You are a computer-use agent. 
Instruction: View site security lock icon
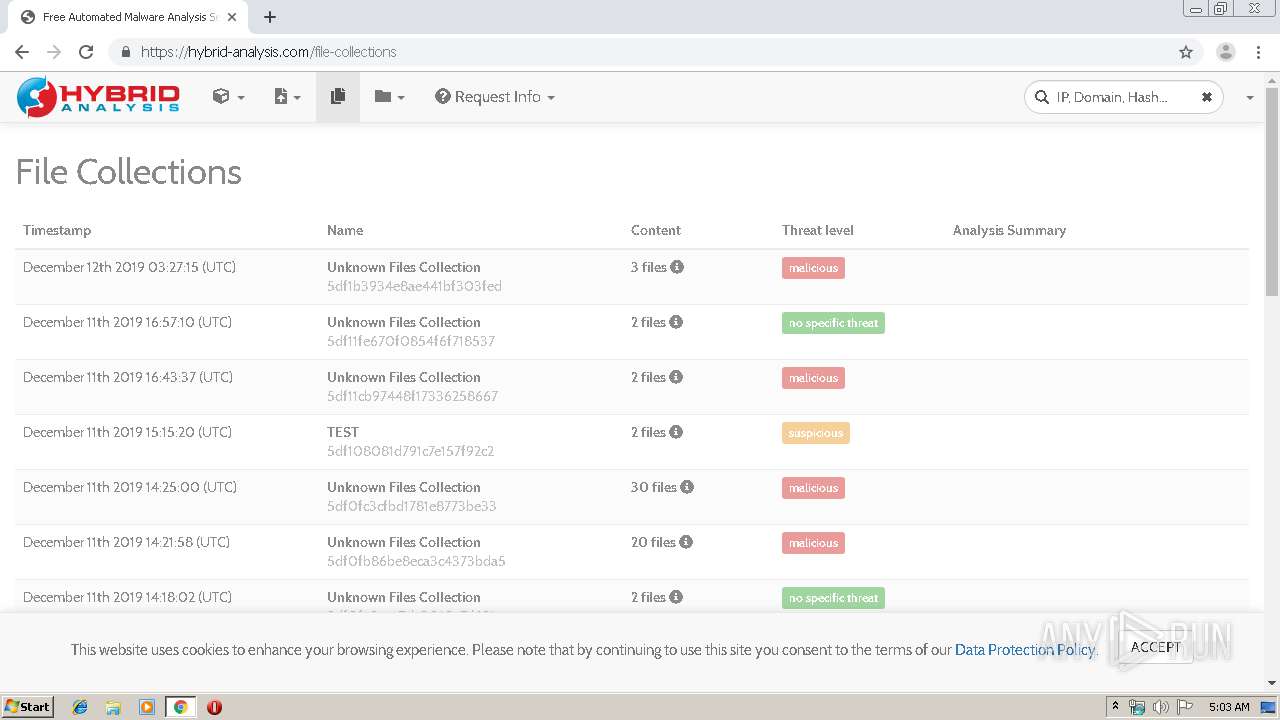click(x=125, y=52)
